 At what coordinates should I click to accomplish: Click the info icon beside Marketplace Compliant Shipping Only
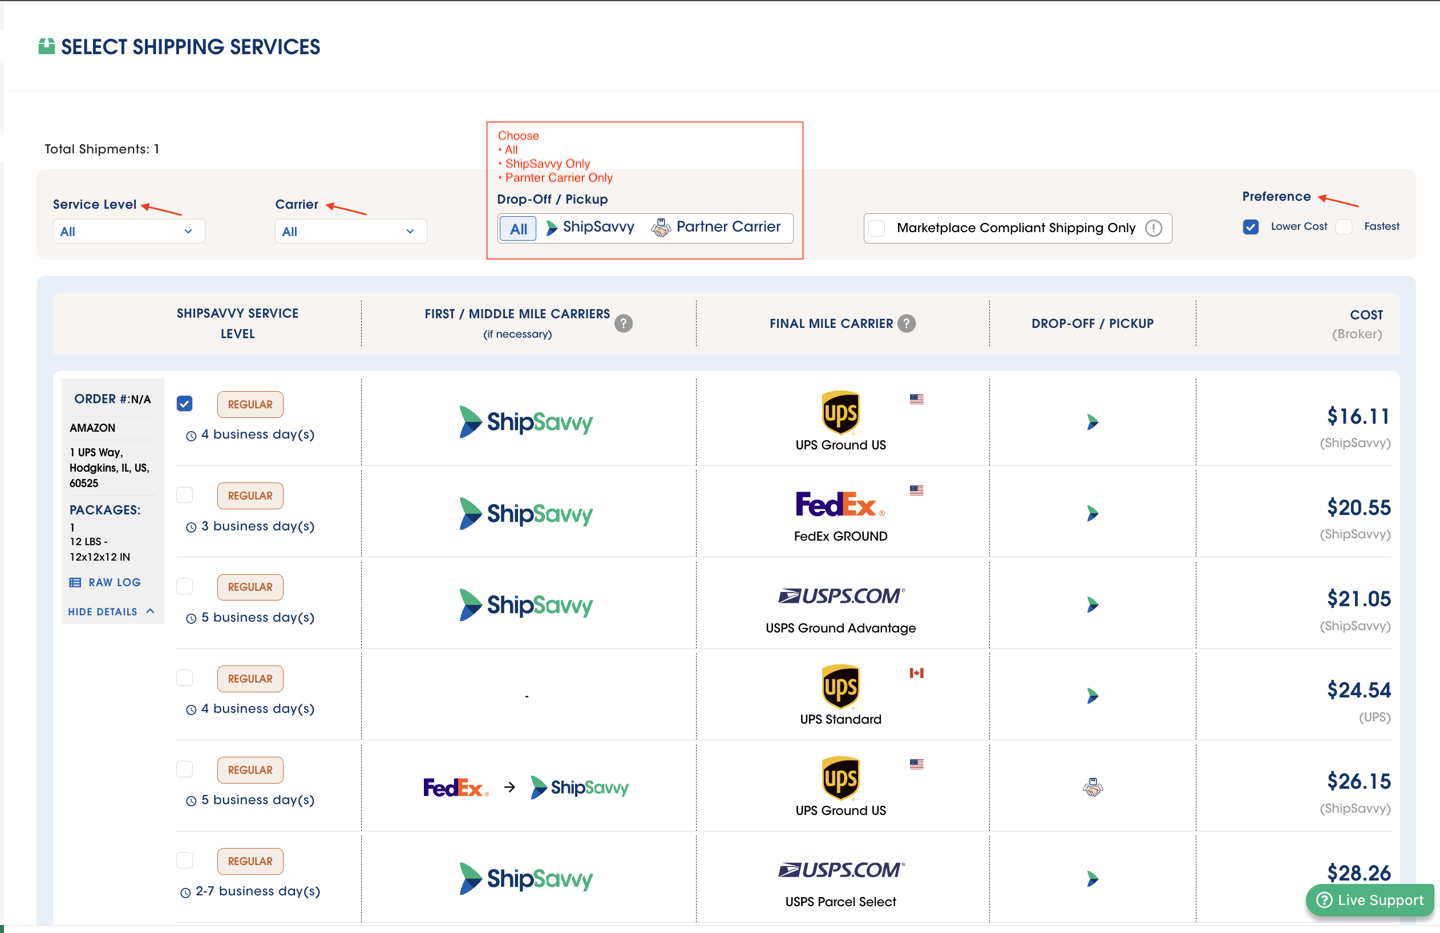point(1154,228)
